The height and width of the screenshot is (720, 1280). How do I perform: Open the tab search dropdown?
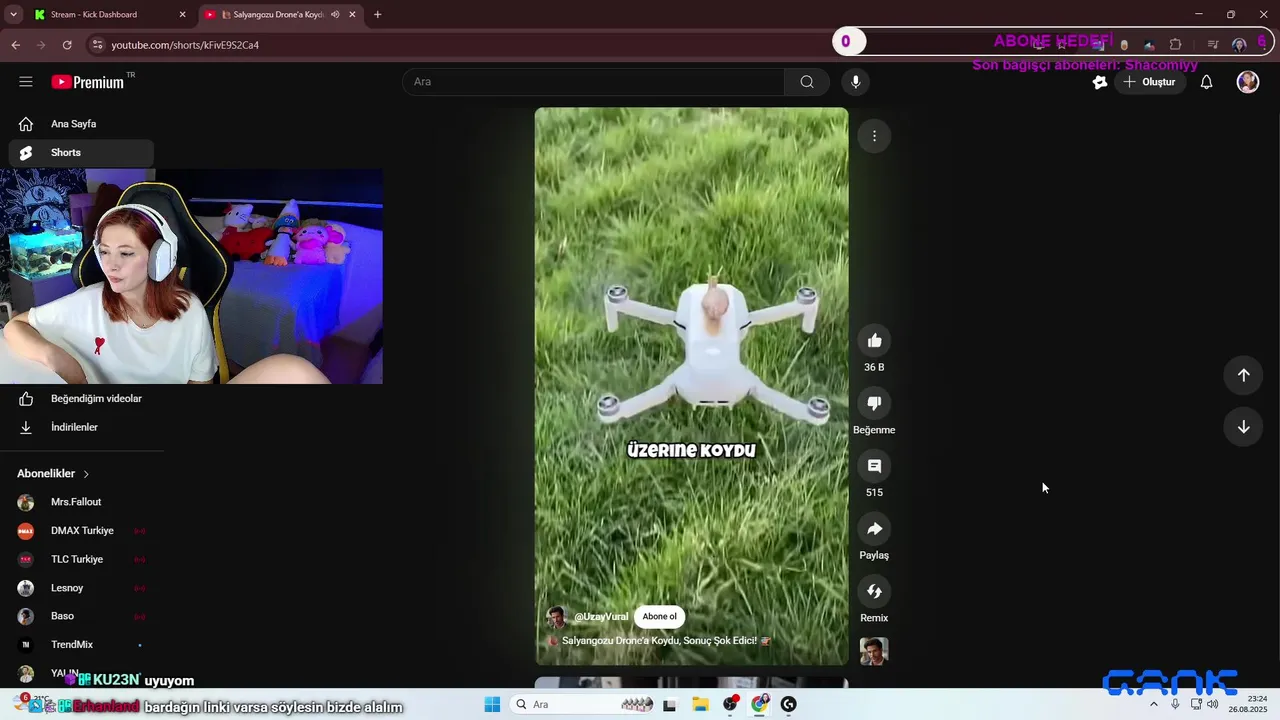coord(13,15)
